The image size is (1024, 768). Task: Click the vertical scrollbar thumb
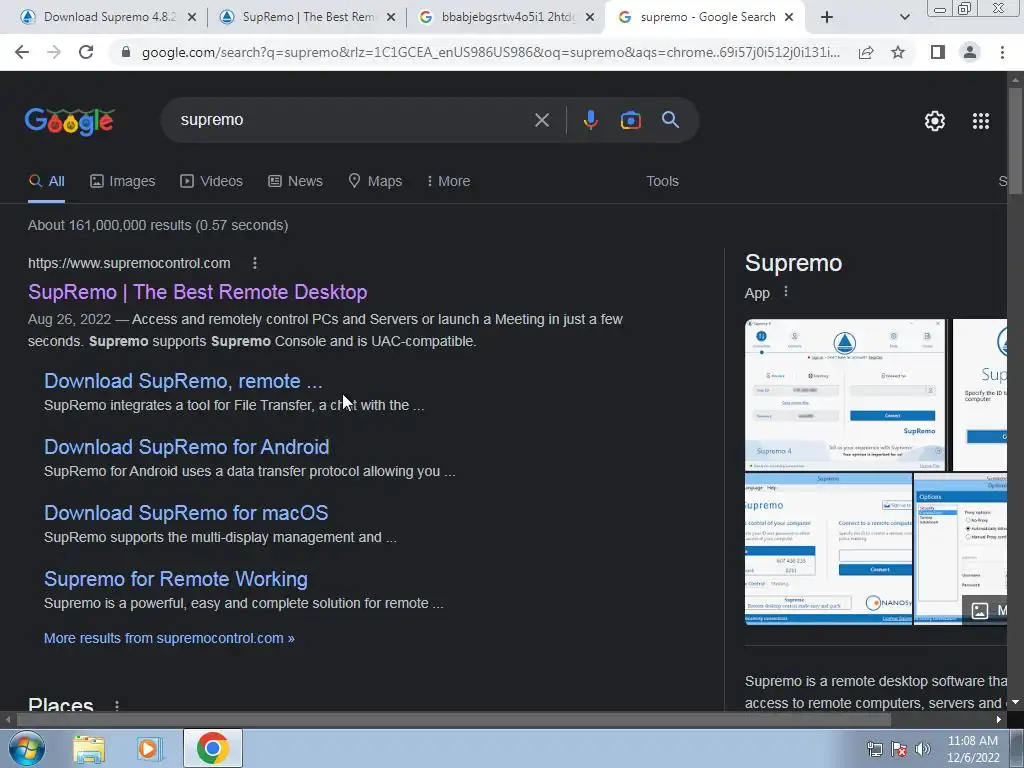coord(1015,140)
